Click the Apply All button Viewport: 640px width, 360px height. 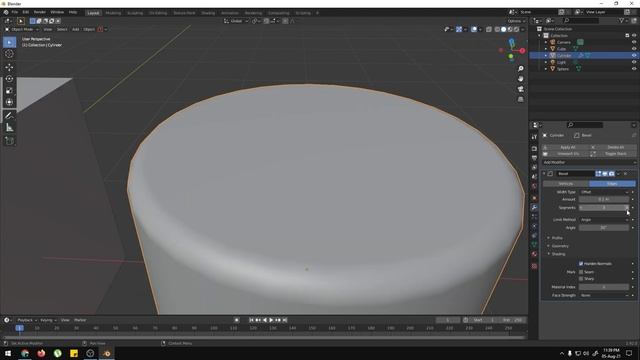pos(567,147)
